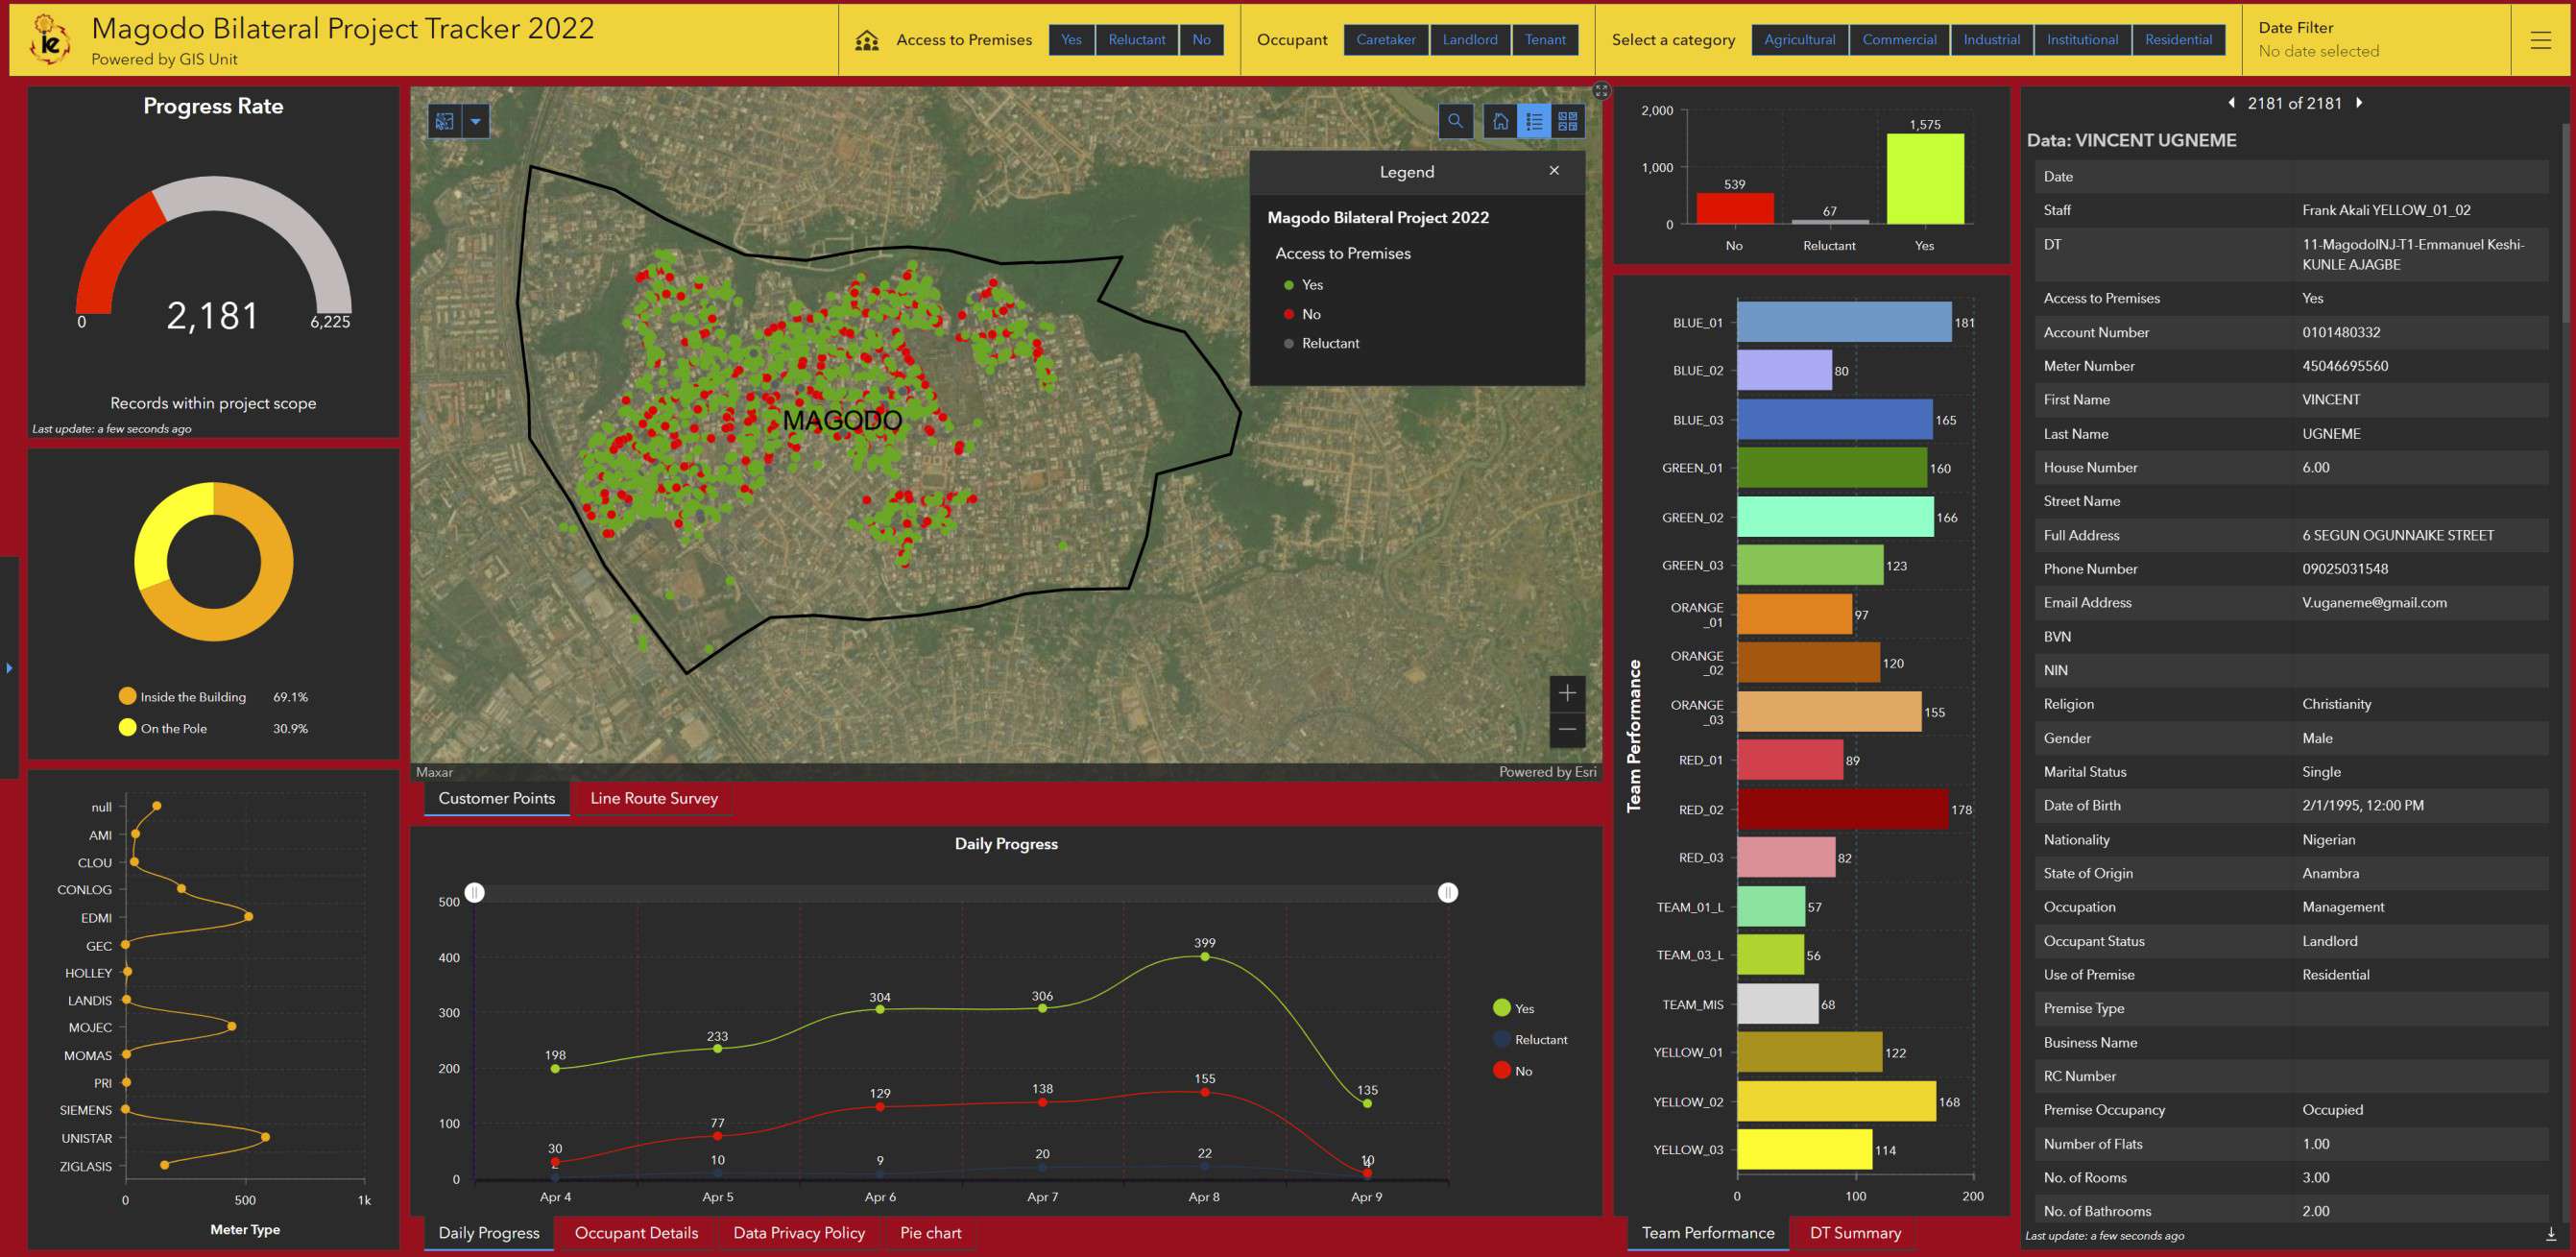Close the Legend panel
This screenshot has width=2576, height=1257.
pyautogui.click(x=1554, y=171)
